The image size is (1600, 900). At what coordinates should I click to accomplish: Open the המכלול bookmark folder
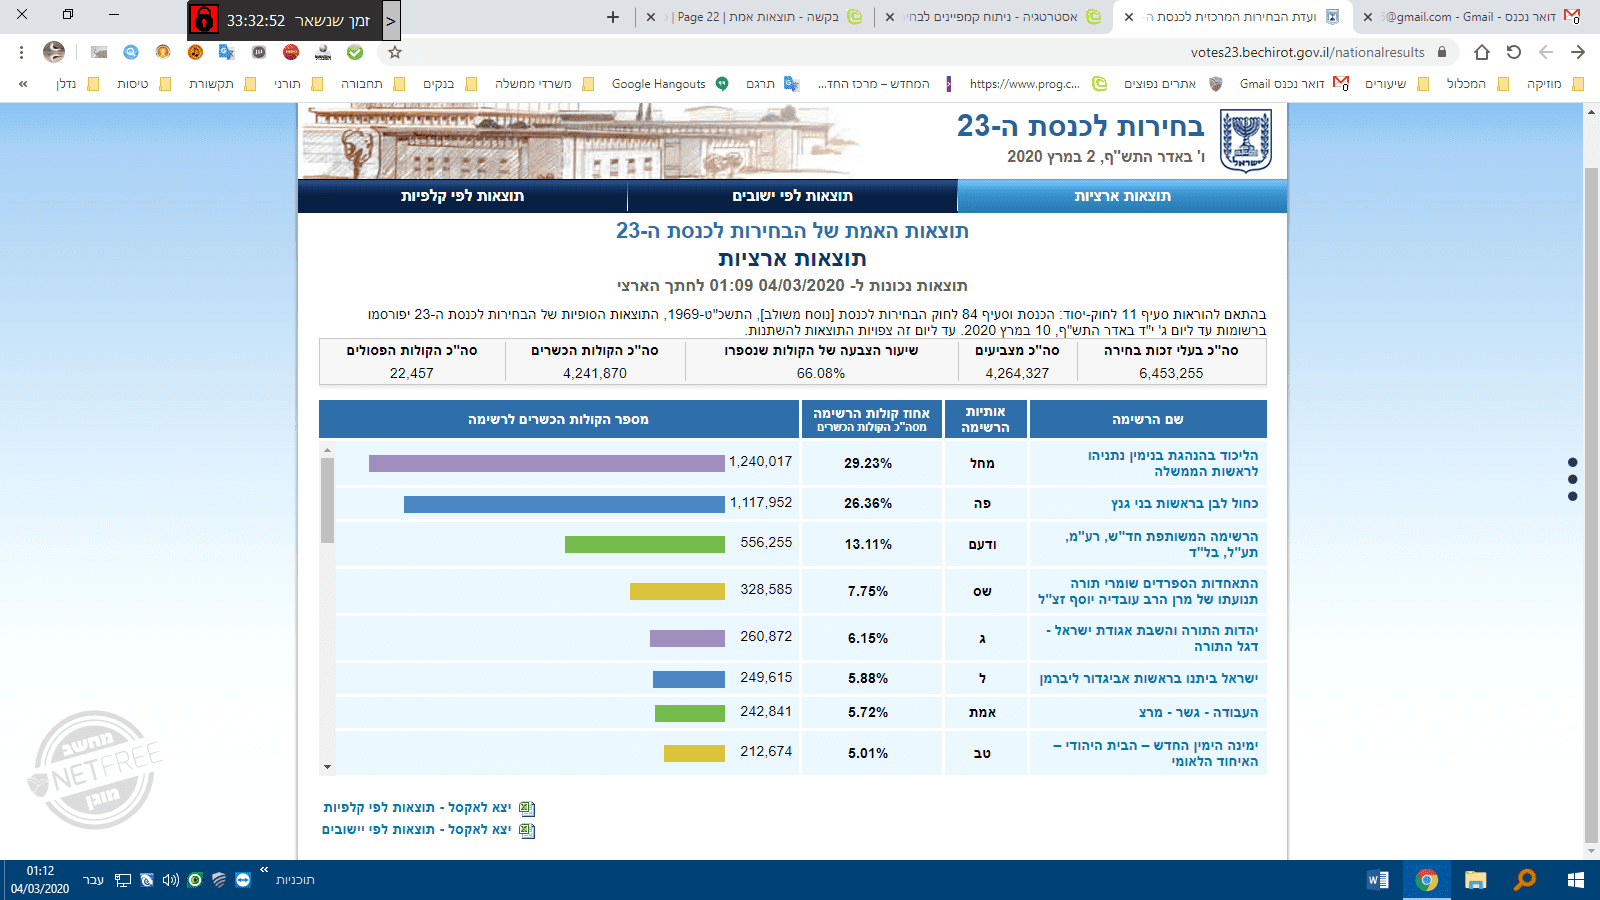point(1477,84)
